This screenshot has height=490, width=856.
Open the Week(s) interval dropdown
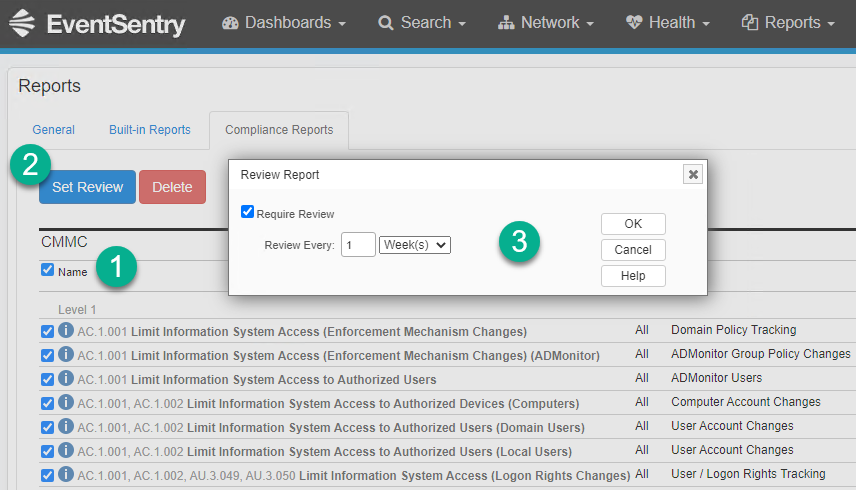coord(415,245)
